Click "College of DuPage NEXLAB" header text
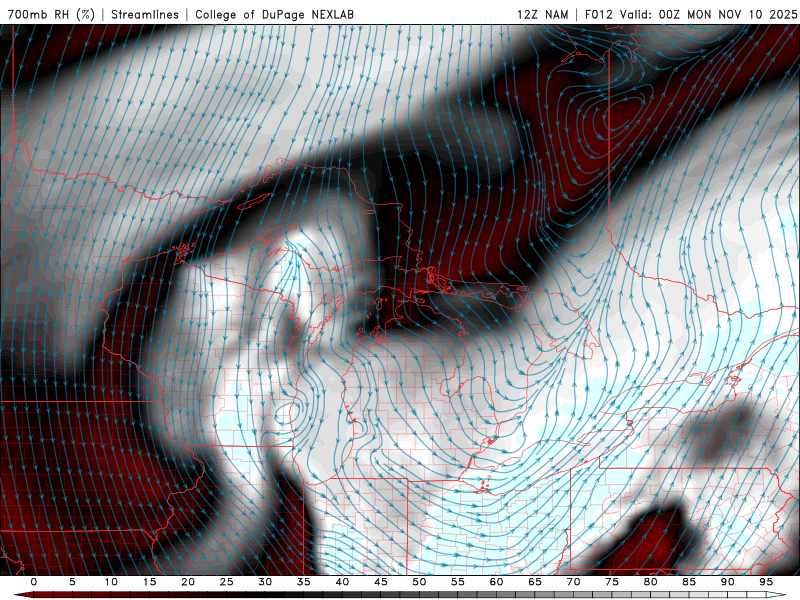 (274, 14)
